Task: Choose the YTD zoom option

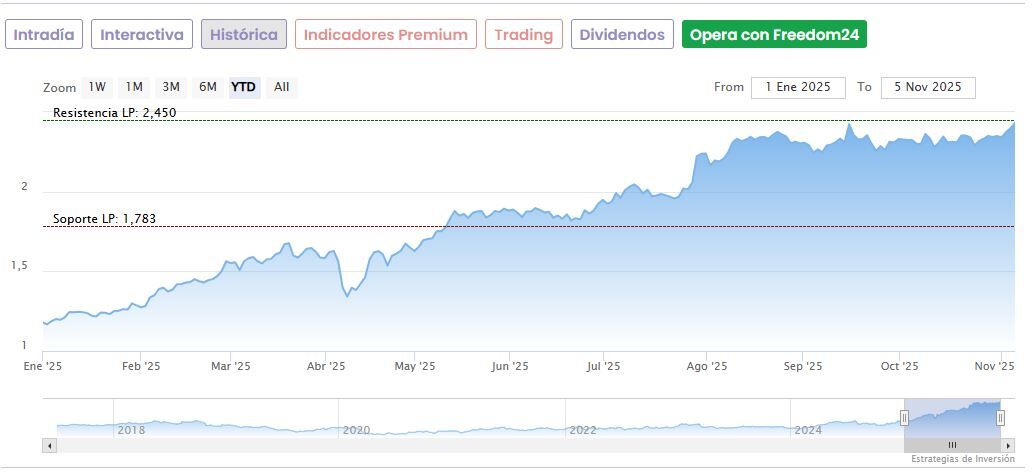Action: pyautogui.click(x=244, y=87)
